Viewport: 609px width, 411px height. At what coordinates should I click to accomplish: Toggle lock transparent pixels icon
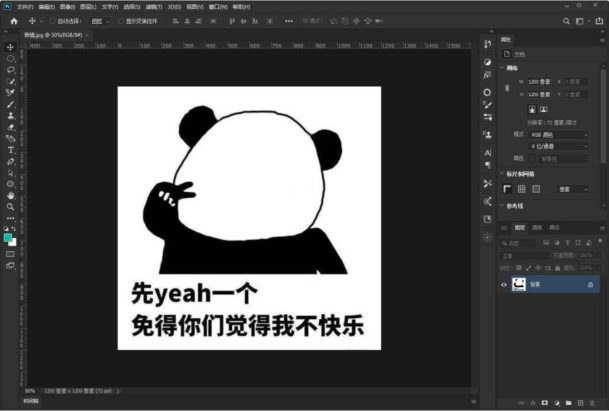pyautogui.click(x=519, y=268)
